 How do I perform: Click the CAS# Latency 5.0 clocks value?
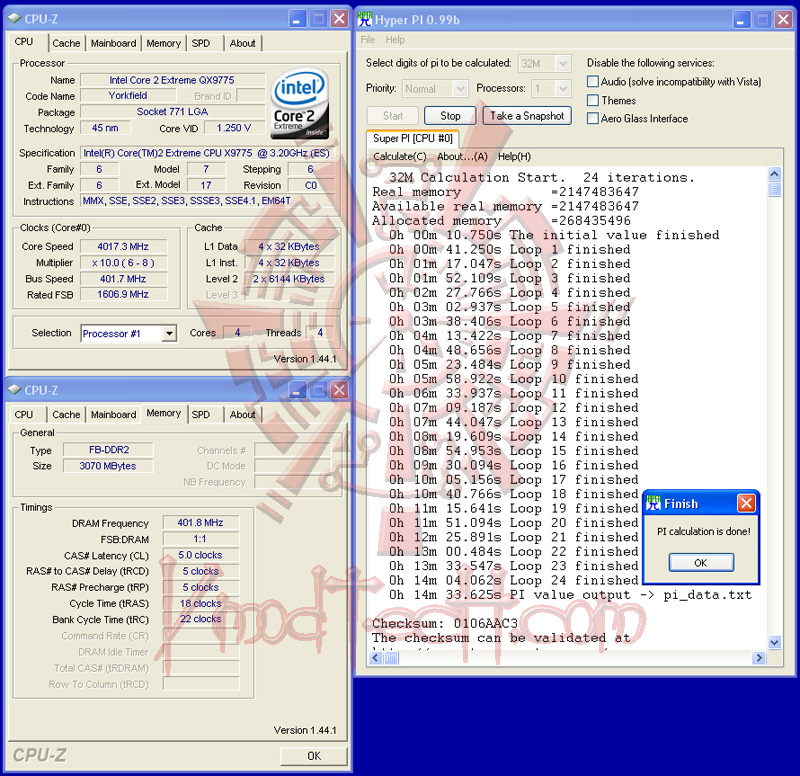click(x=201, y=555)
